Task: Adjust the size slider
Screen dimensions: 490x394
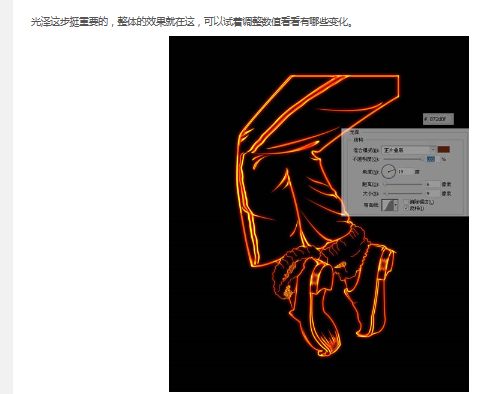Action: point(403,193)
